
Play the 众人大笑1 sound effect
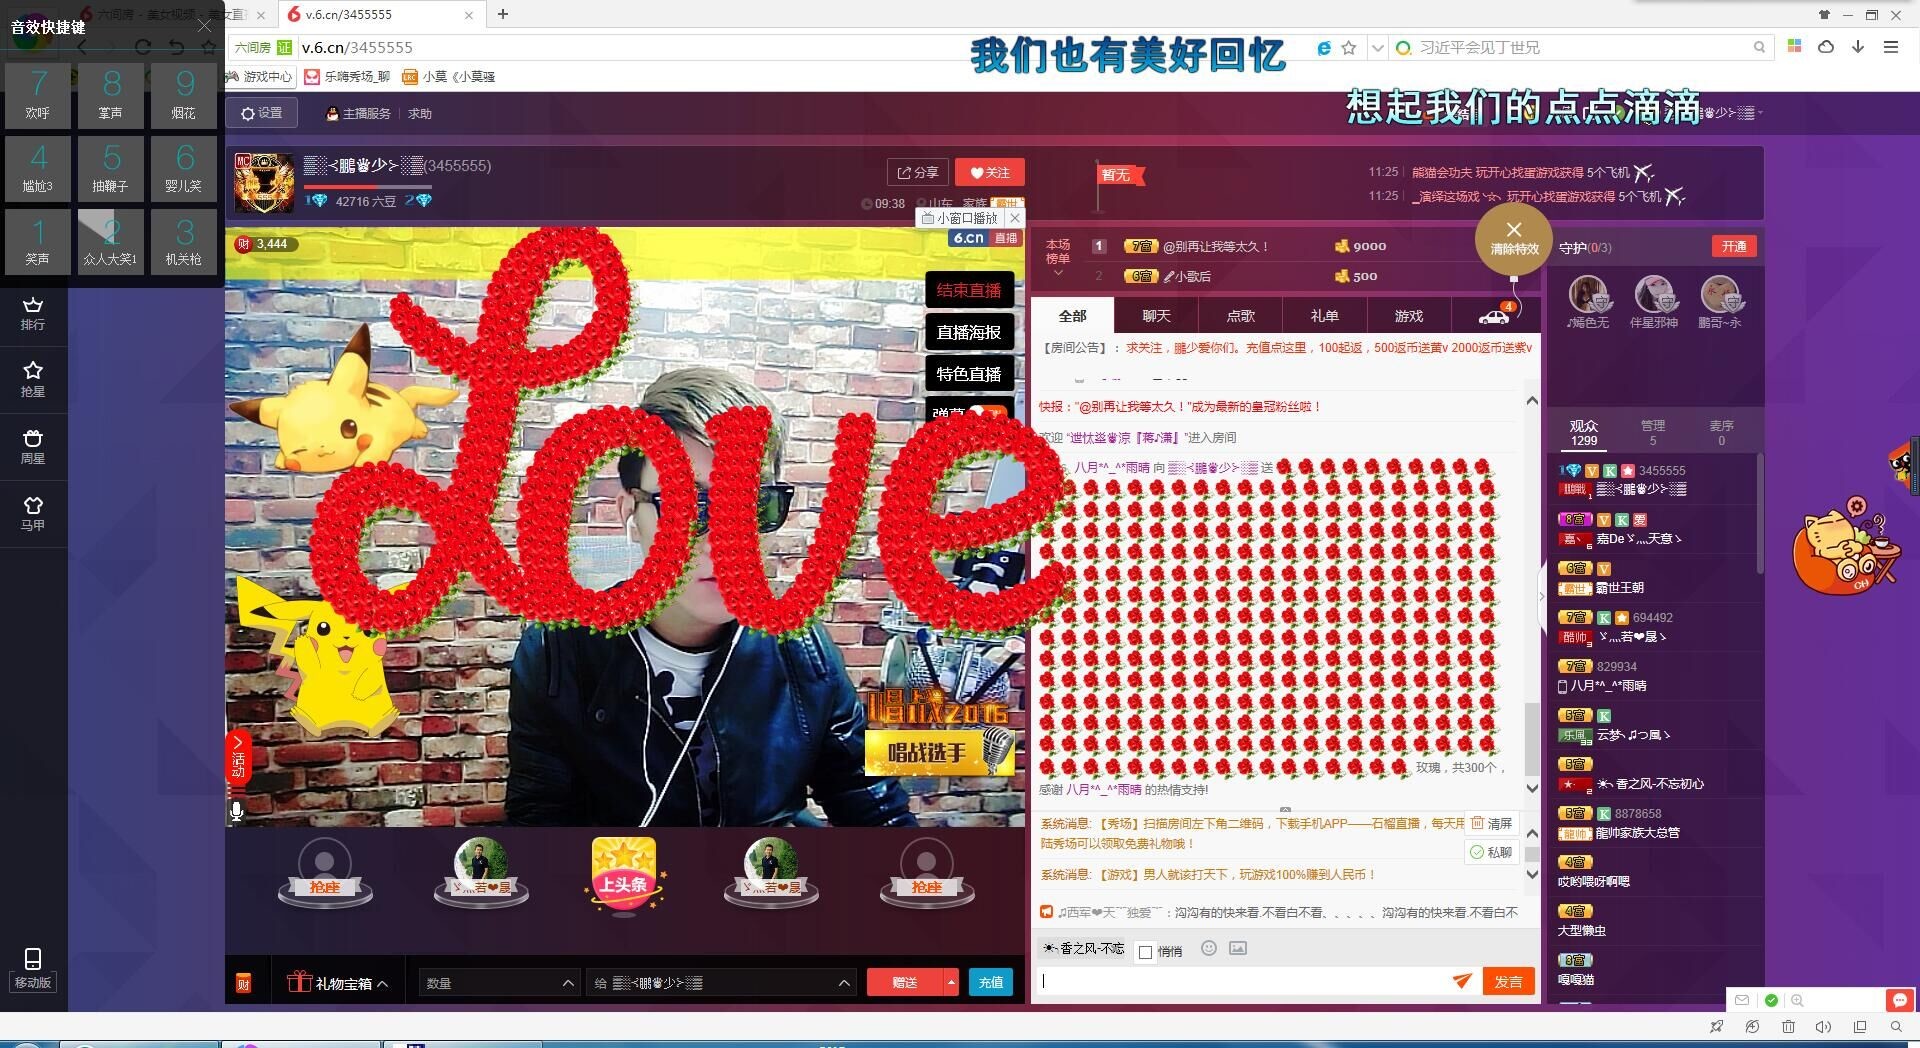point(111,242)
